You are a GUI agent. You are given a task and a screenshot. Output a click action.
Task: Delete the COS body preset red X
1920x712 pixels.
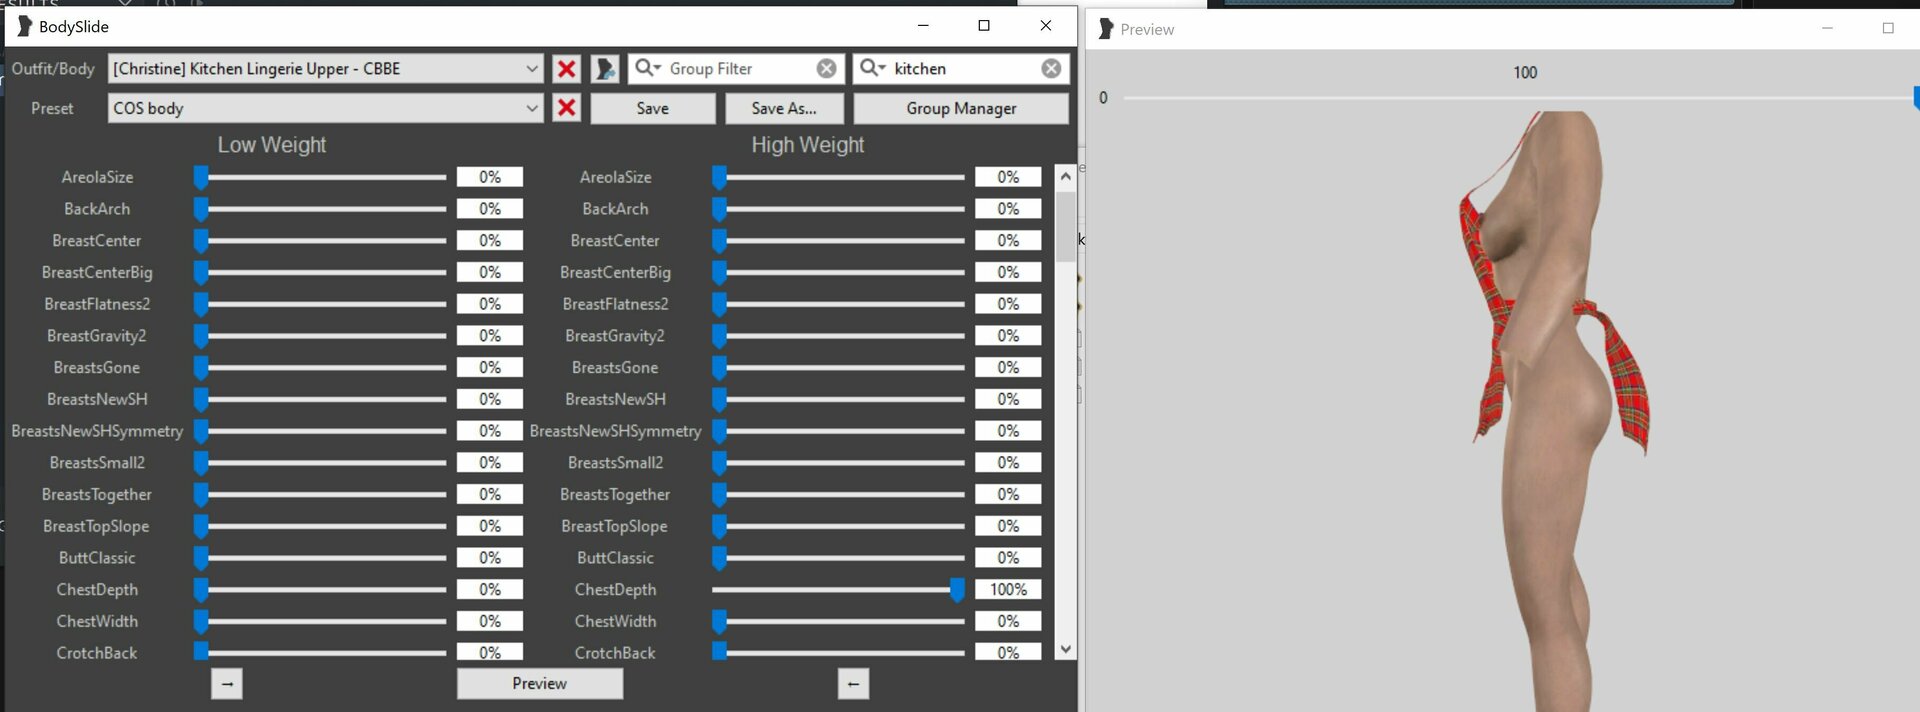coord(566,108)
